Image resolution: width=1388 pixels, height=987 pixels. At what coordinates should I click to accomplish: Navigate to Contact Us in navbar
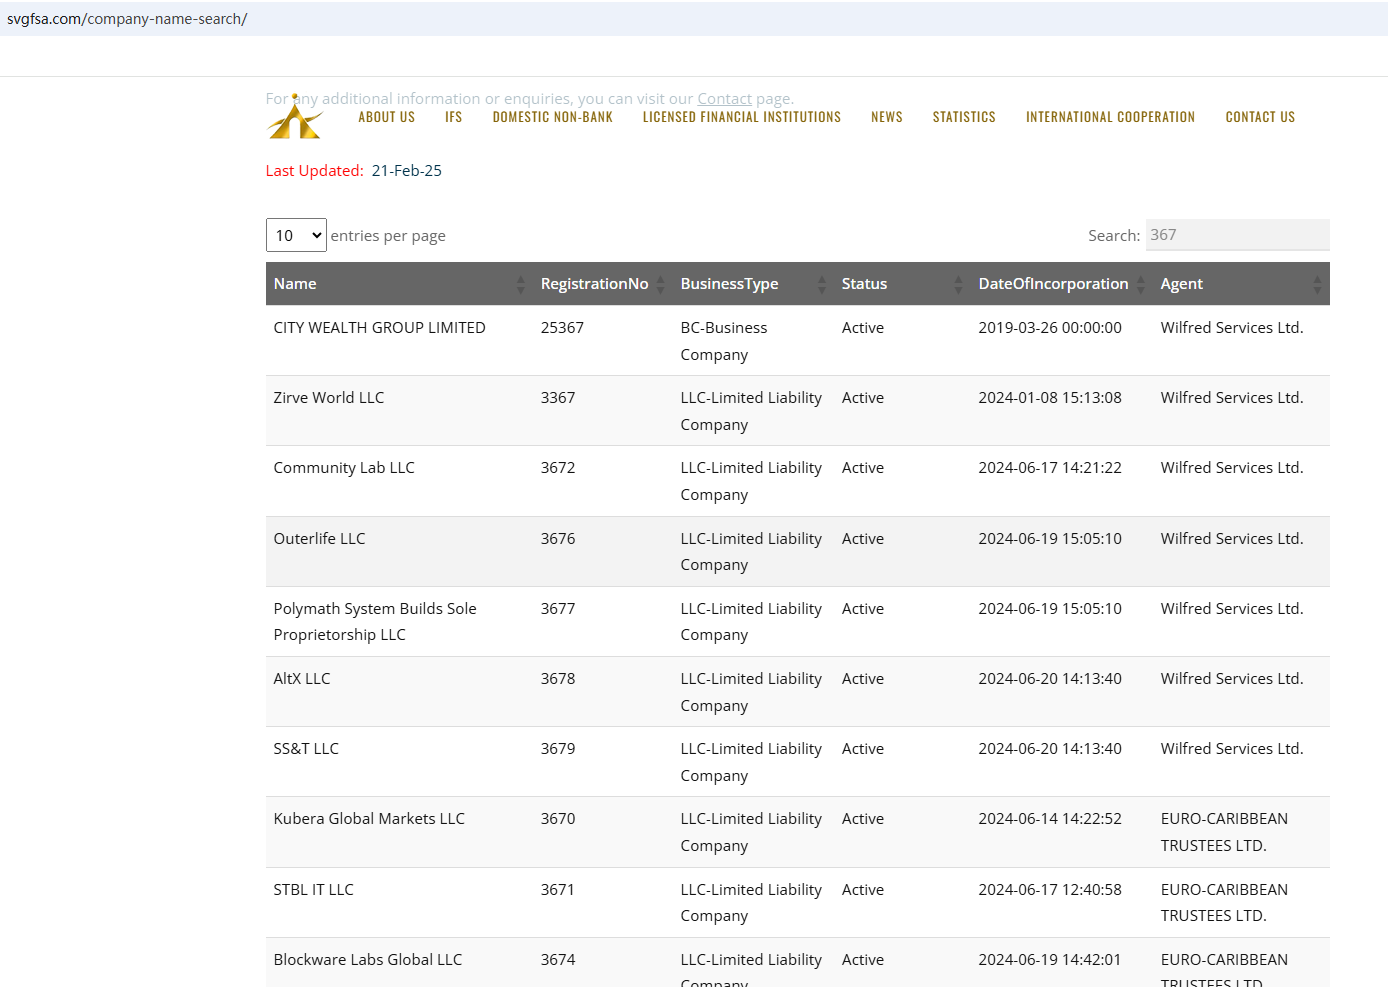(x=1259, y=117)
